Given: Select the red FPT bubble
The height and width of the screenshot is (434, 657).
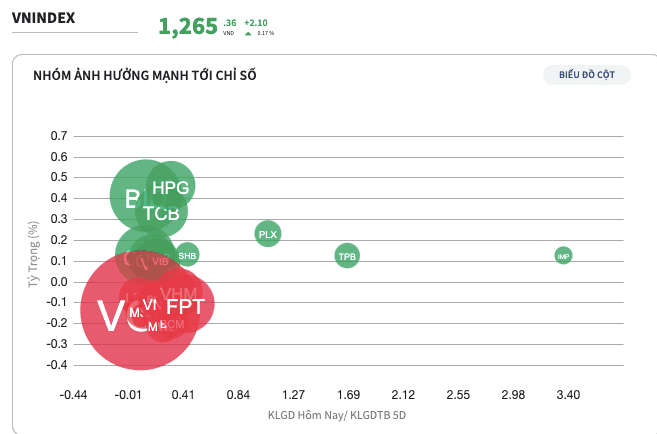Looking at the screenshot, I should [x=187, y=306].
